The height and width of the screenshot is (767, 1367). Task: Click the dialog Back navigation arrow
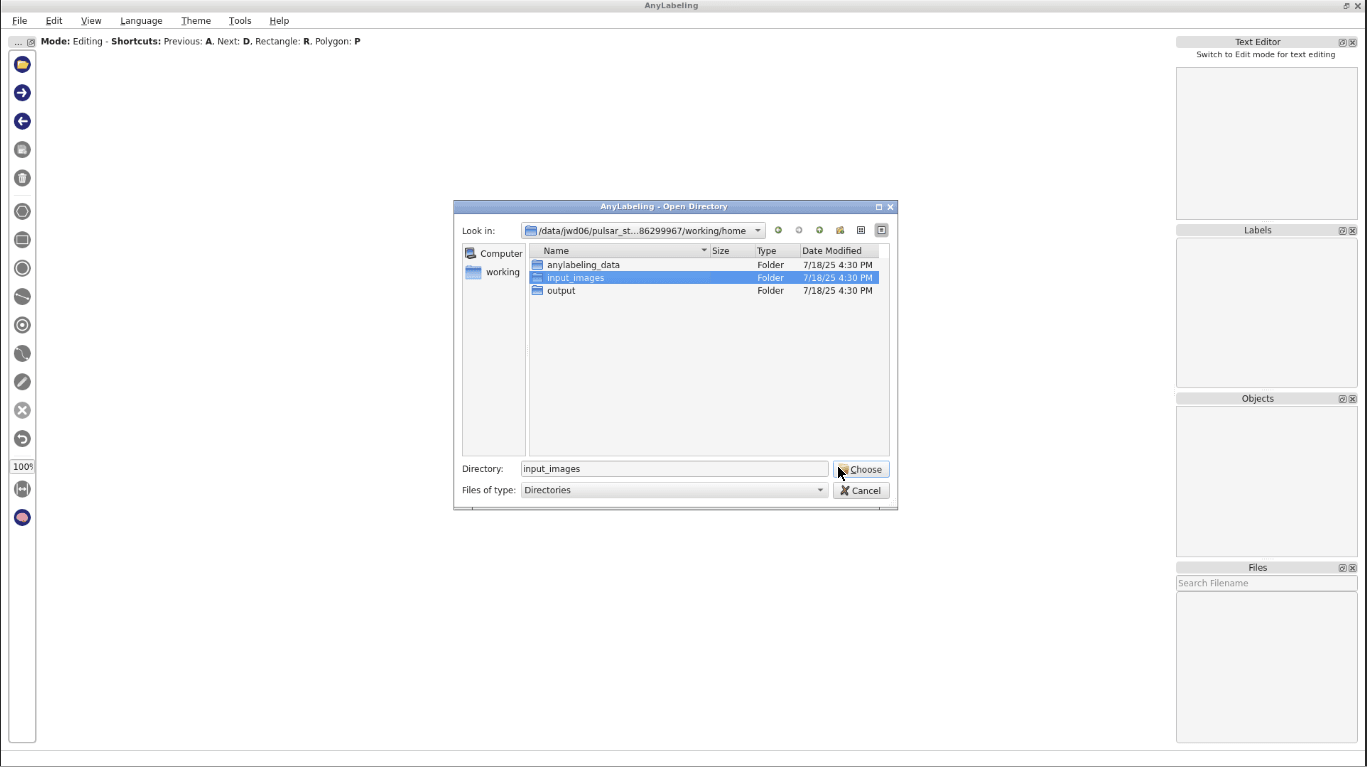click(778, 230)
